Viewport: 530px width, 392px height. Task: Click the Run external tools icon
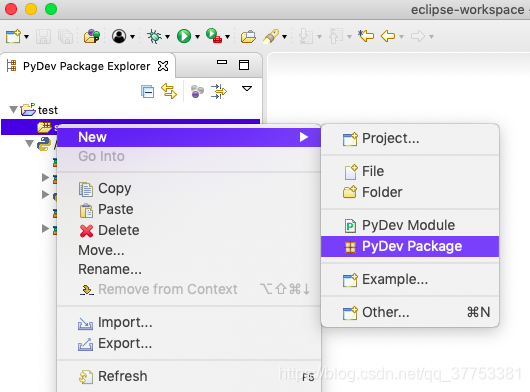click(214, 36)
